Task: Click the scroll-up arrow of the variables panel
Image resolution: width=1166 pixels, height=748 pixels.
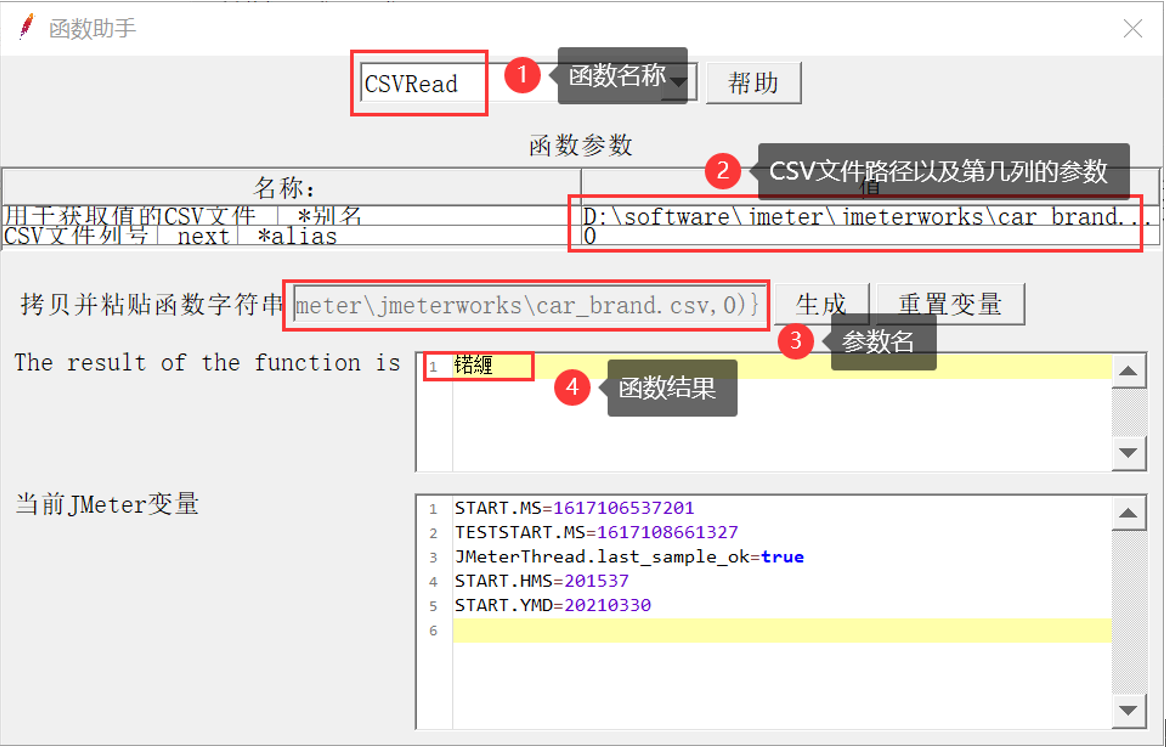Action: [1131, 512]
